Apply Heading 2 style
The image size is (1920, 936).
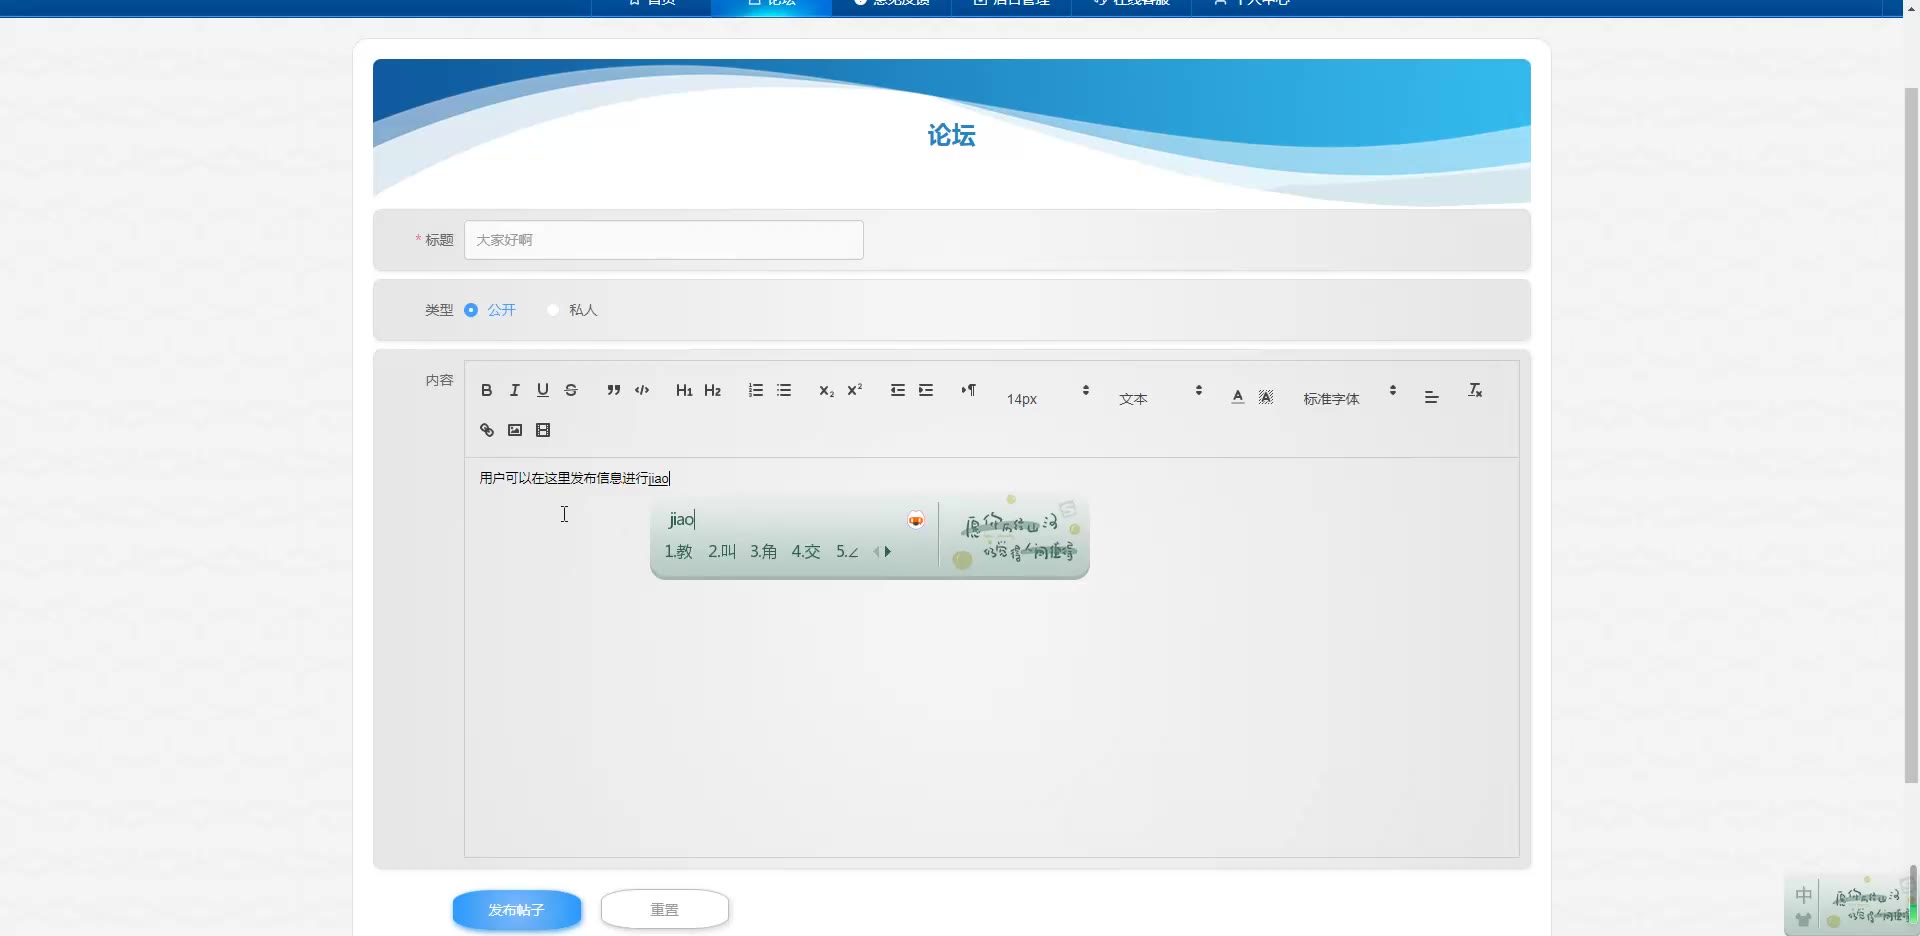coord(712,390)
